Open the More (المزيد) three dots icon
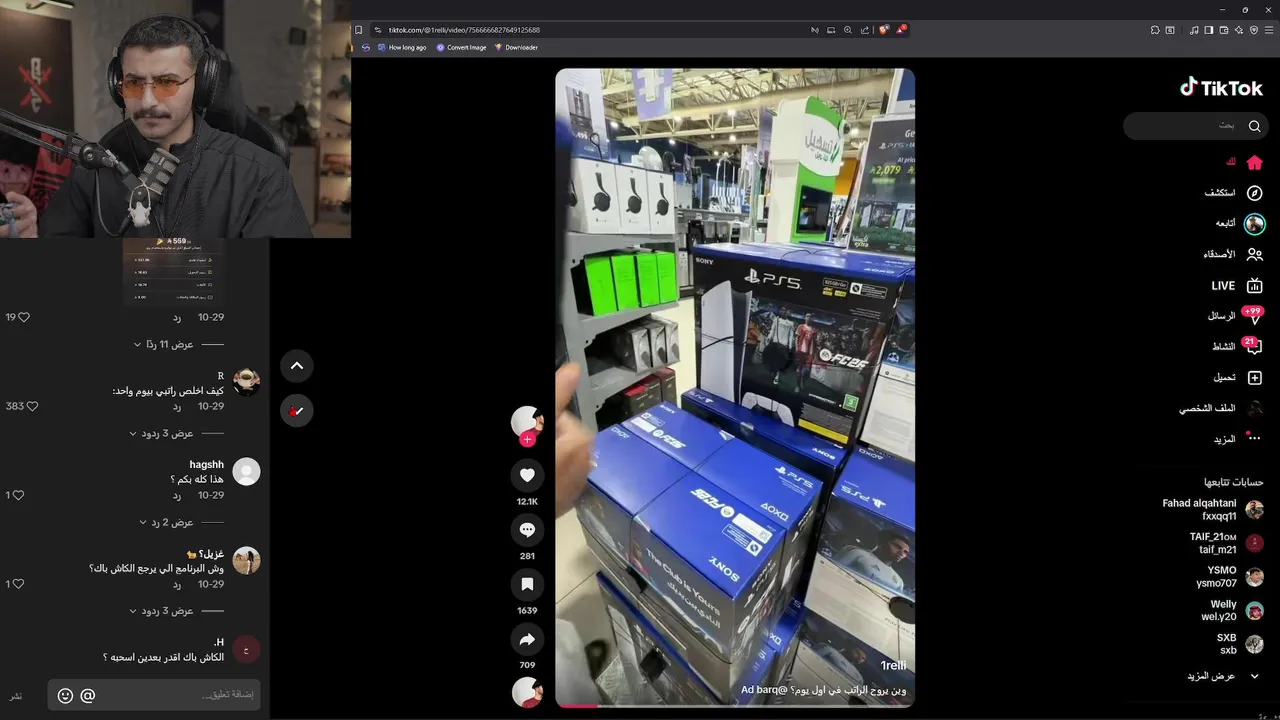This screenshot has height=720, width=1280. (x=1254, y=438)
